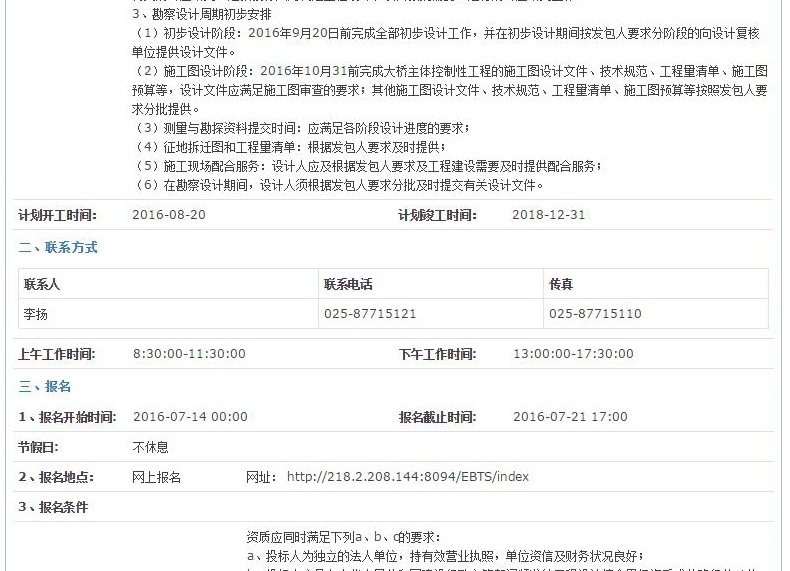Open the EBTS registration URL link
790x571 pixels.
click(407, 477)
